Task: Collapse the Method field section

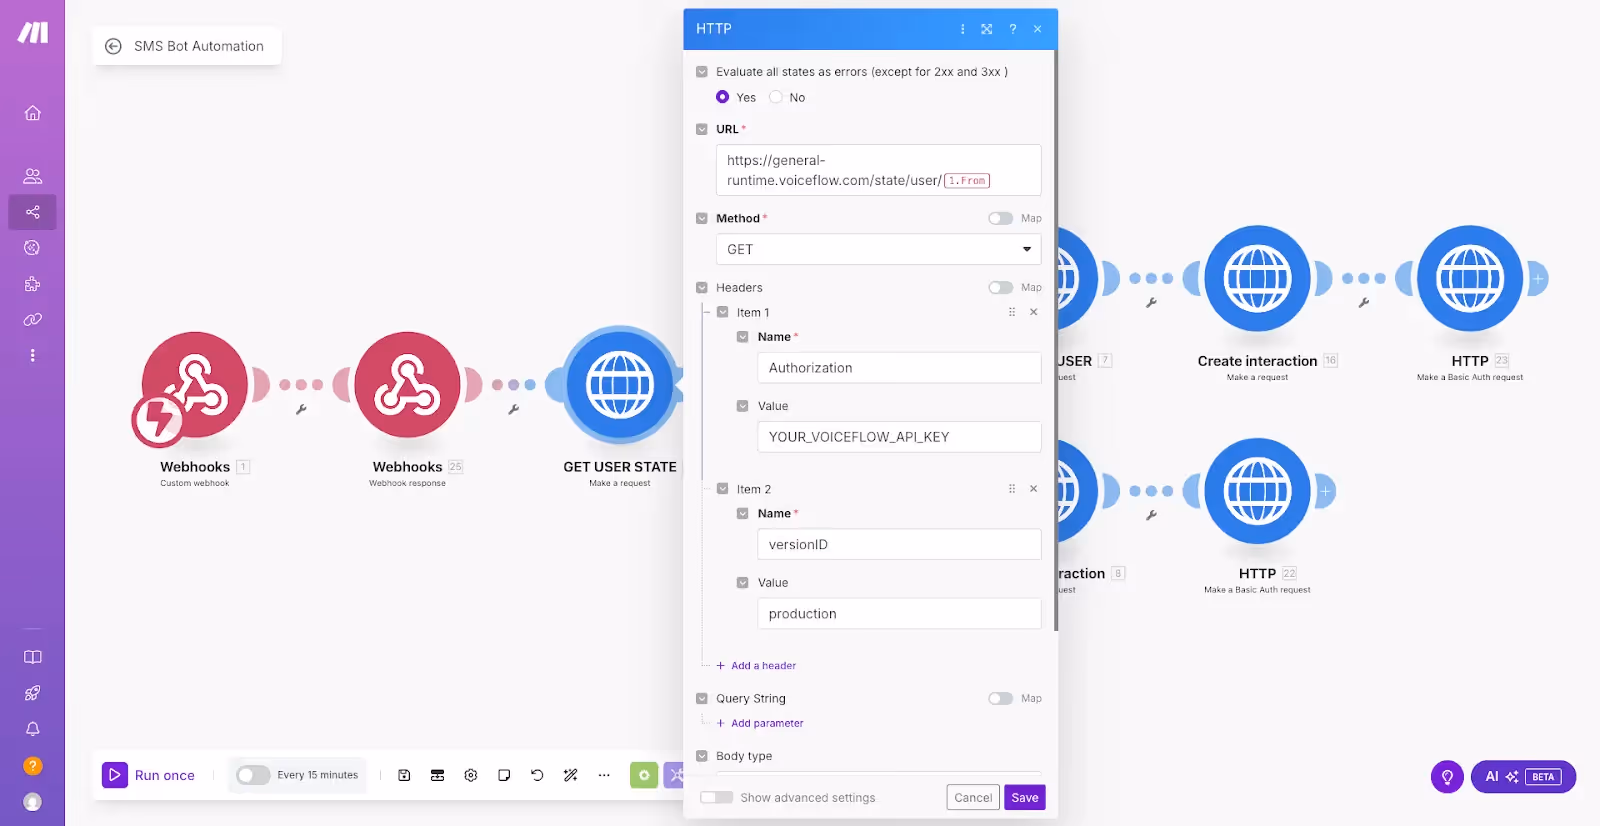Action: coord(702,218)
